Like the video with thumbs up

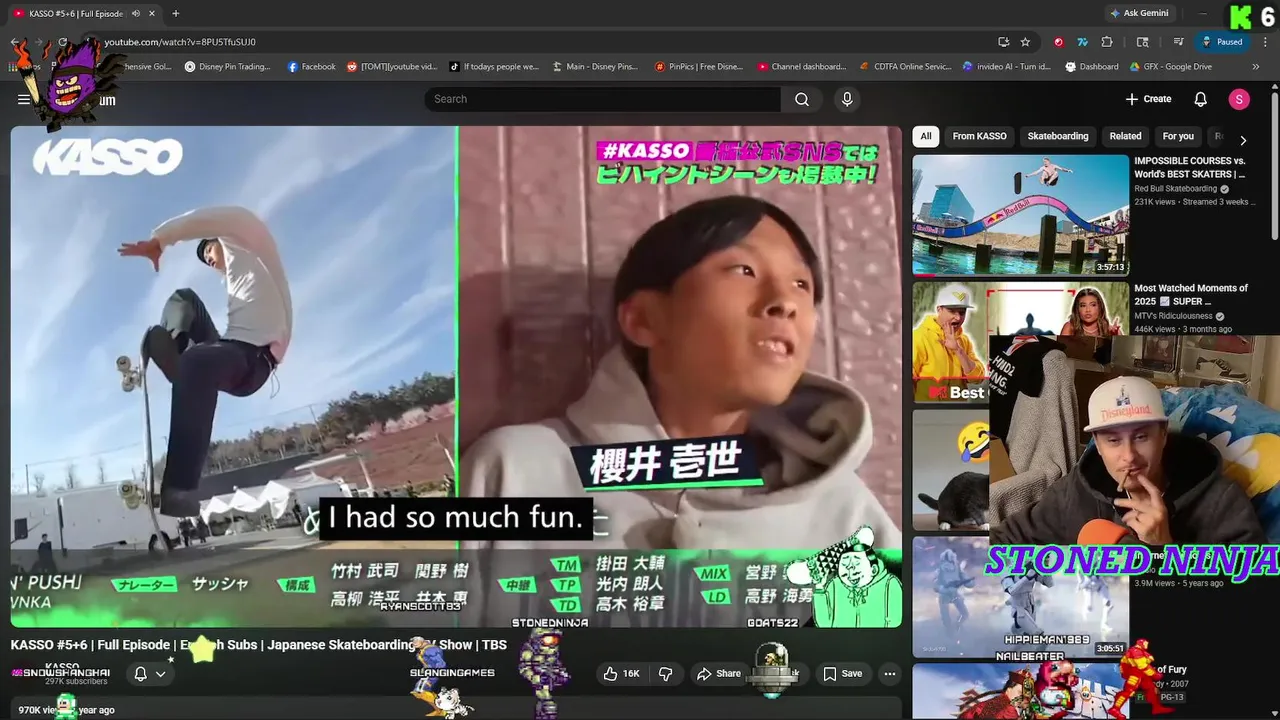point(620,674)
